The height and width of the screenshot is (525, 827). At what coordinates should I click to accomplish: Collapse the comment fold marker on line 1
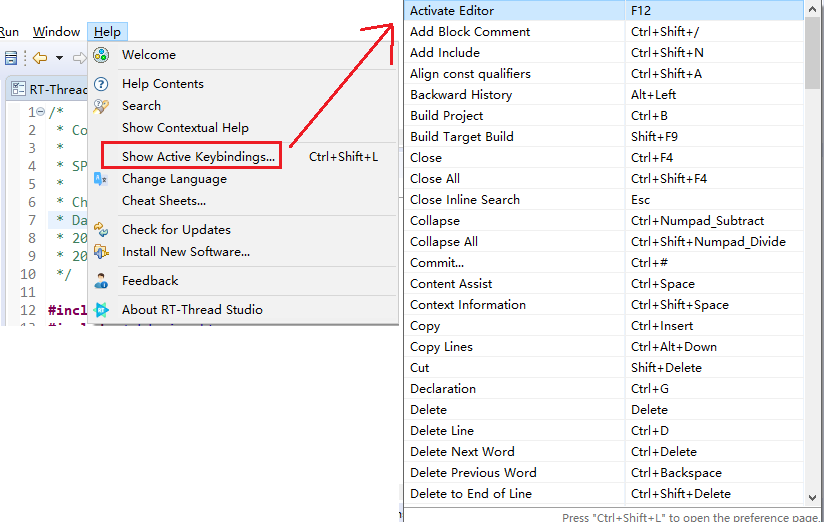(x=41, y=112)
